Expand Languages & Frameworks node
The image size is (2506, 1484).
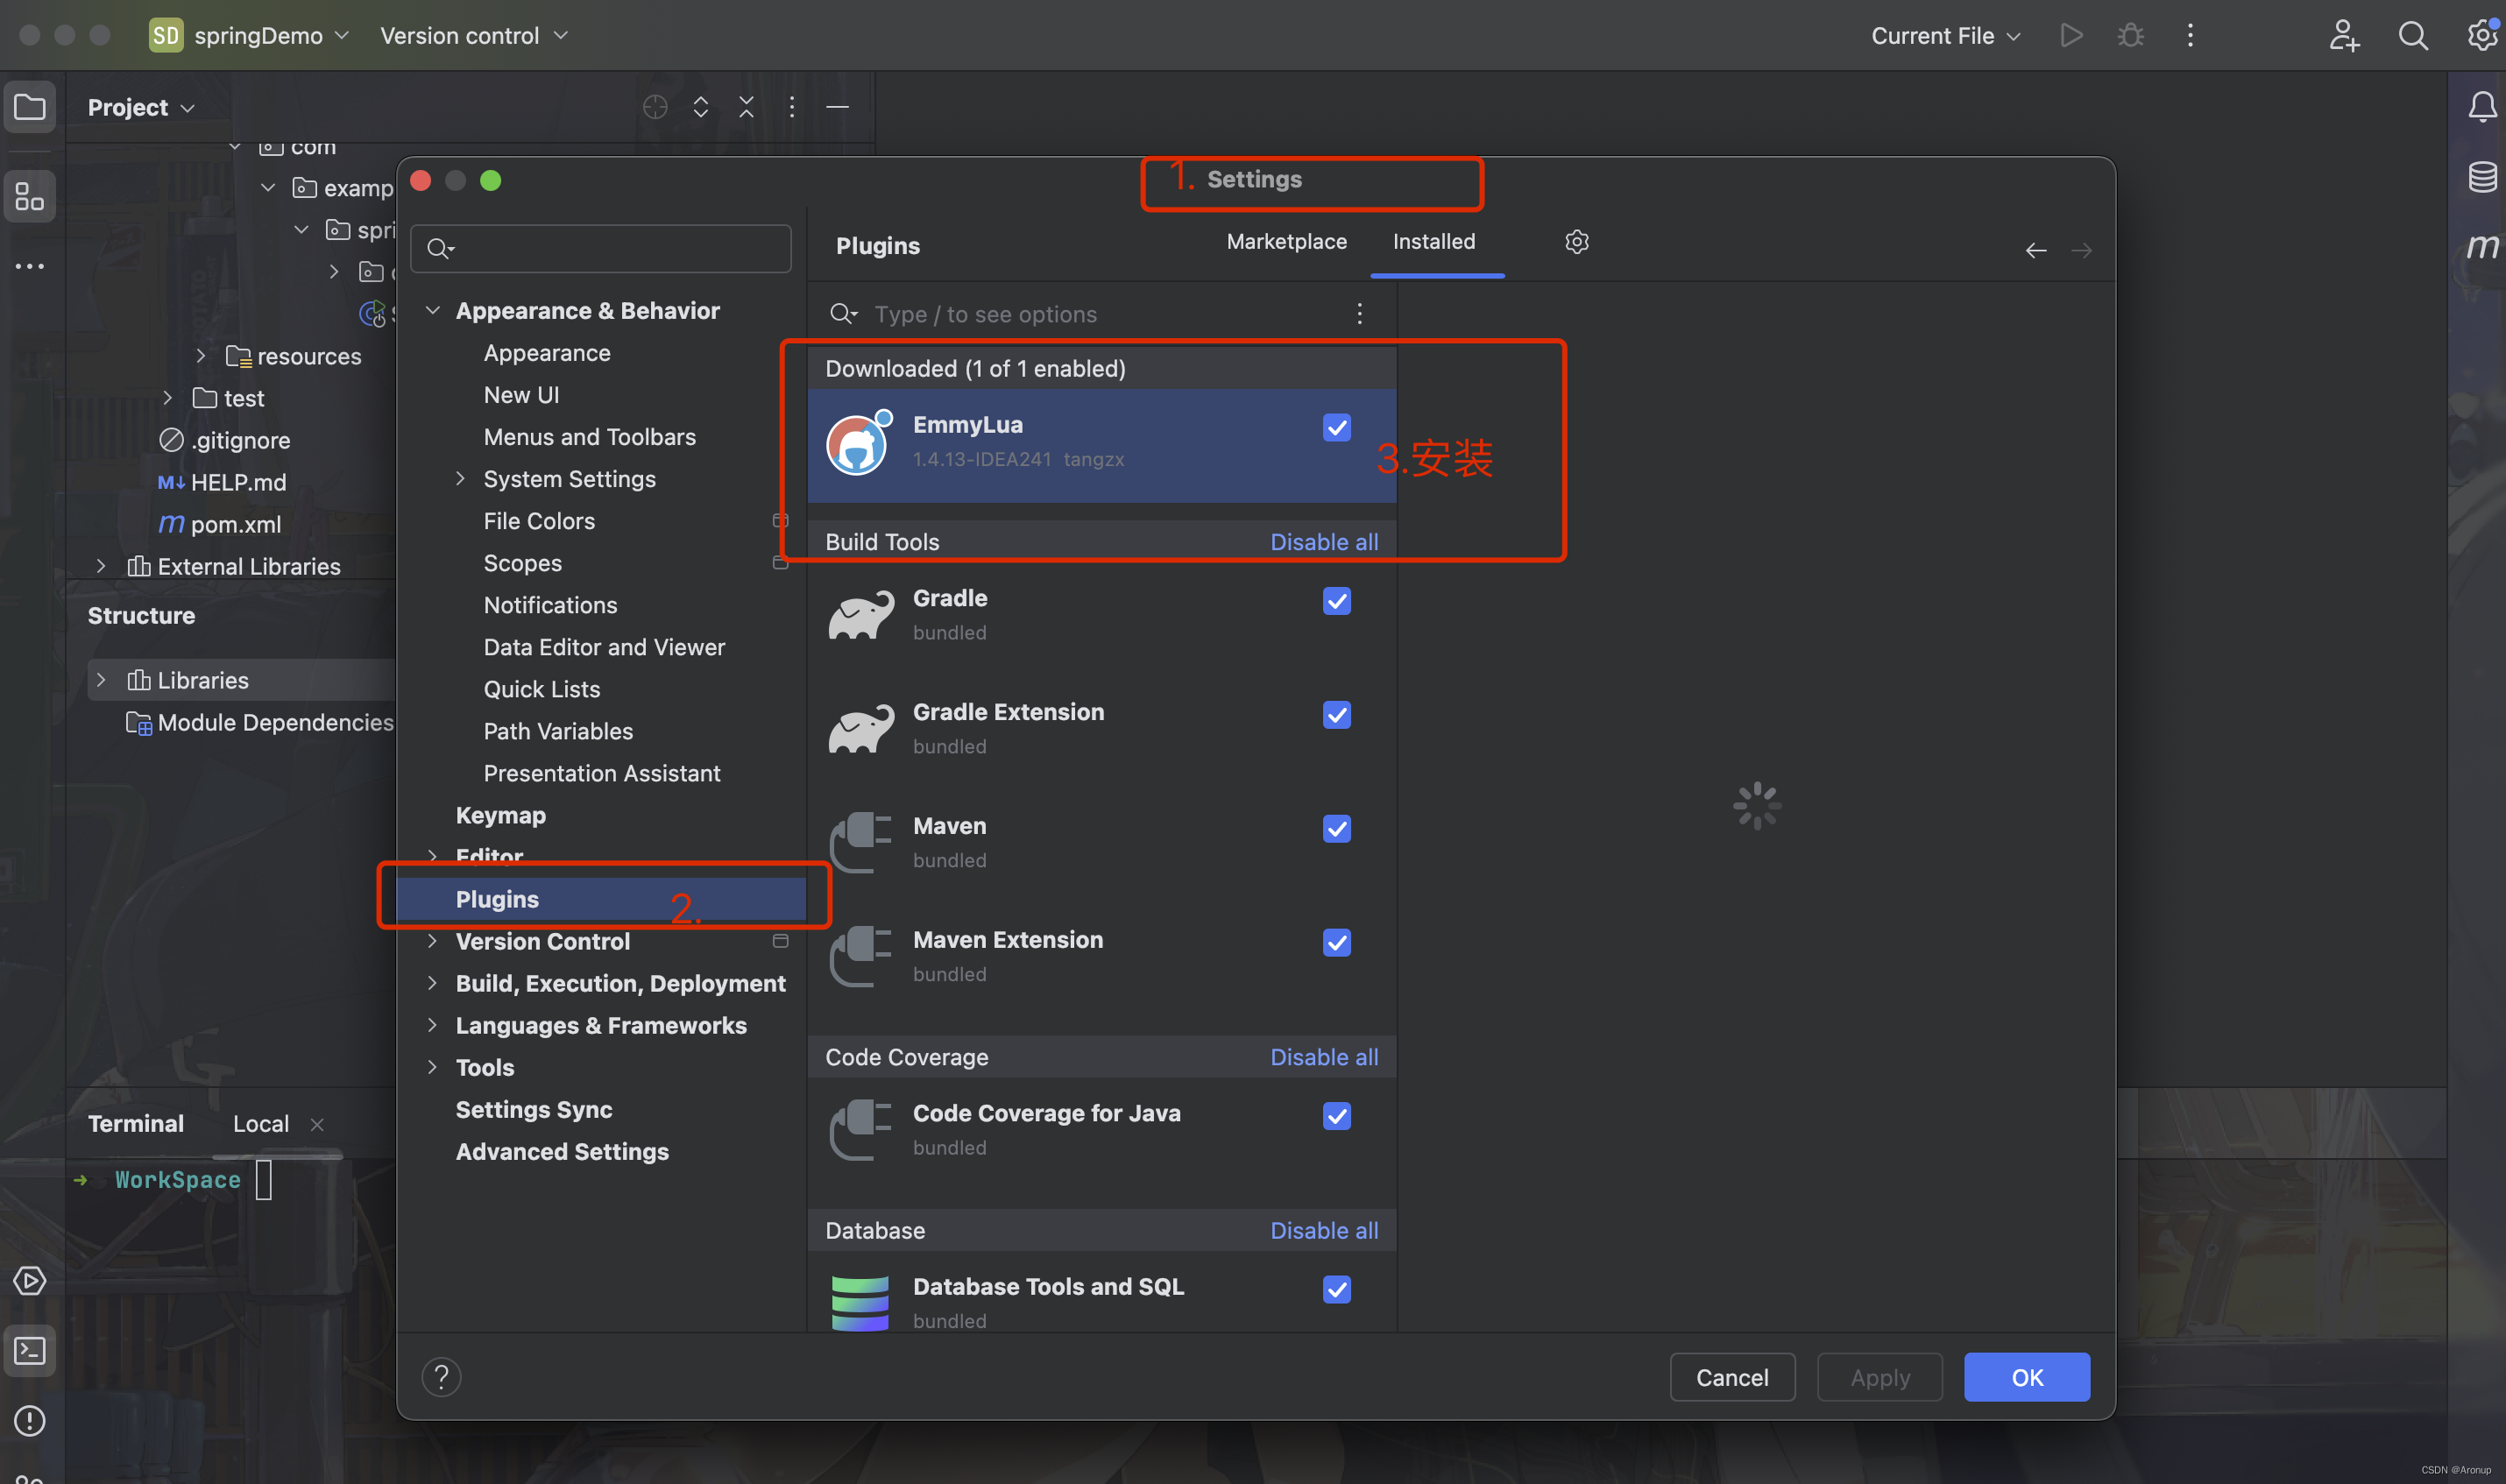click(433, 1025)
